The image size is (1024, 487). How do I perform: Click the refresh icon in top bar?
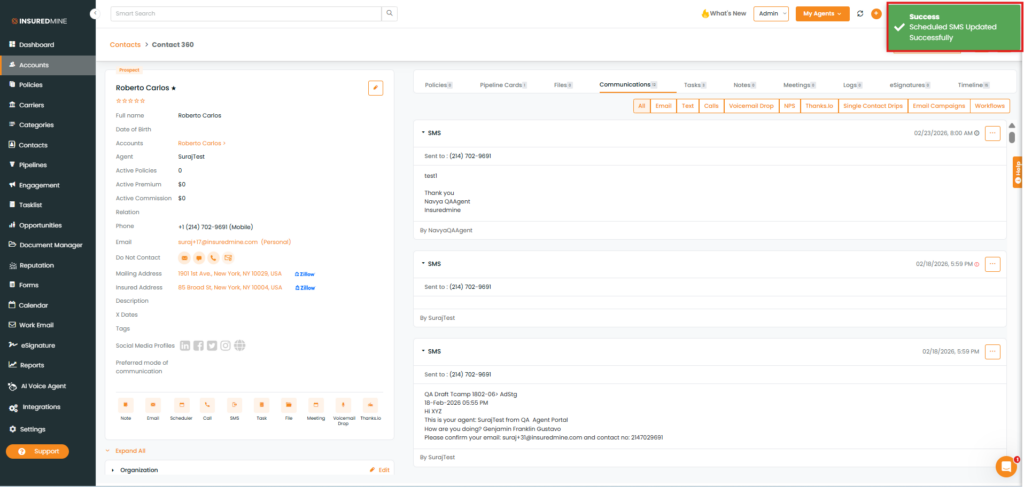[x=860, y=14]
